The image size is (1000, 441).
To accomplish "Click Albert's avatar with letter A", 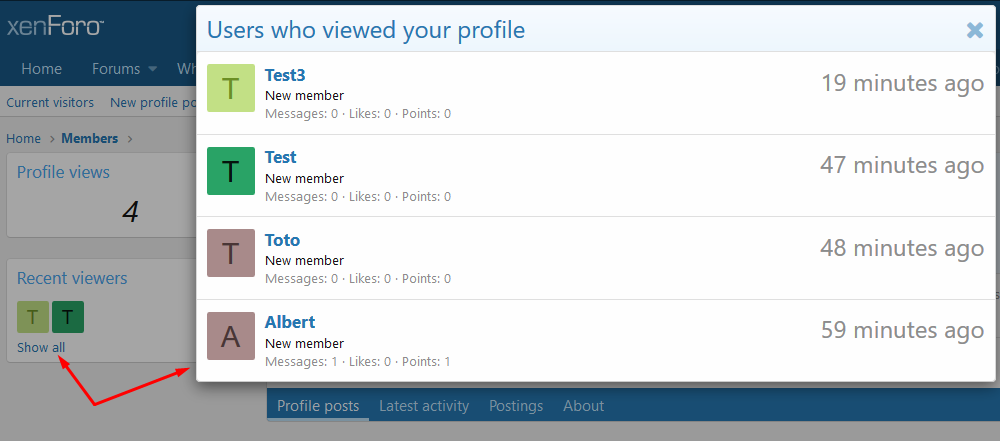I will [x=231, y=336].
